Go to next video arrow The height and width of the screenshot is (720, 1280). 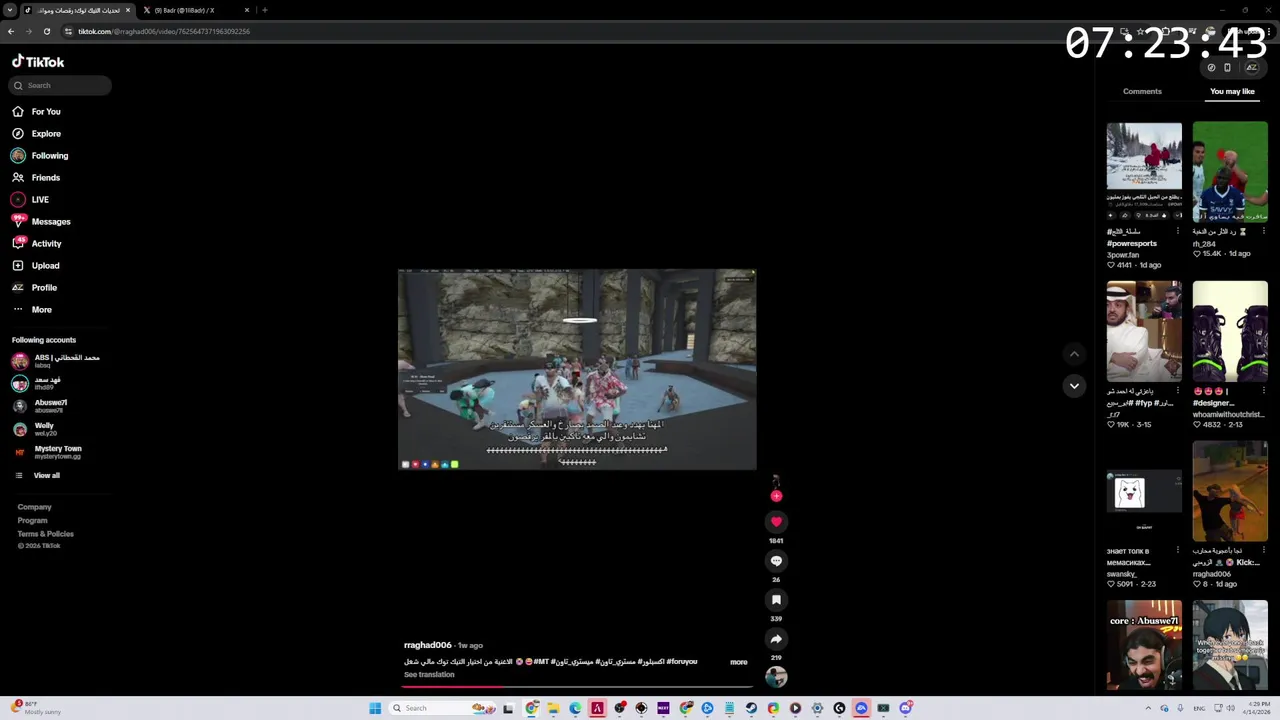click(x=1074, y=385)
